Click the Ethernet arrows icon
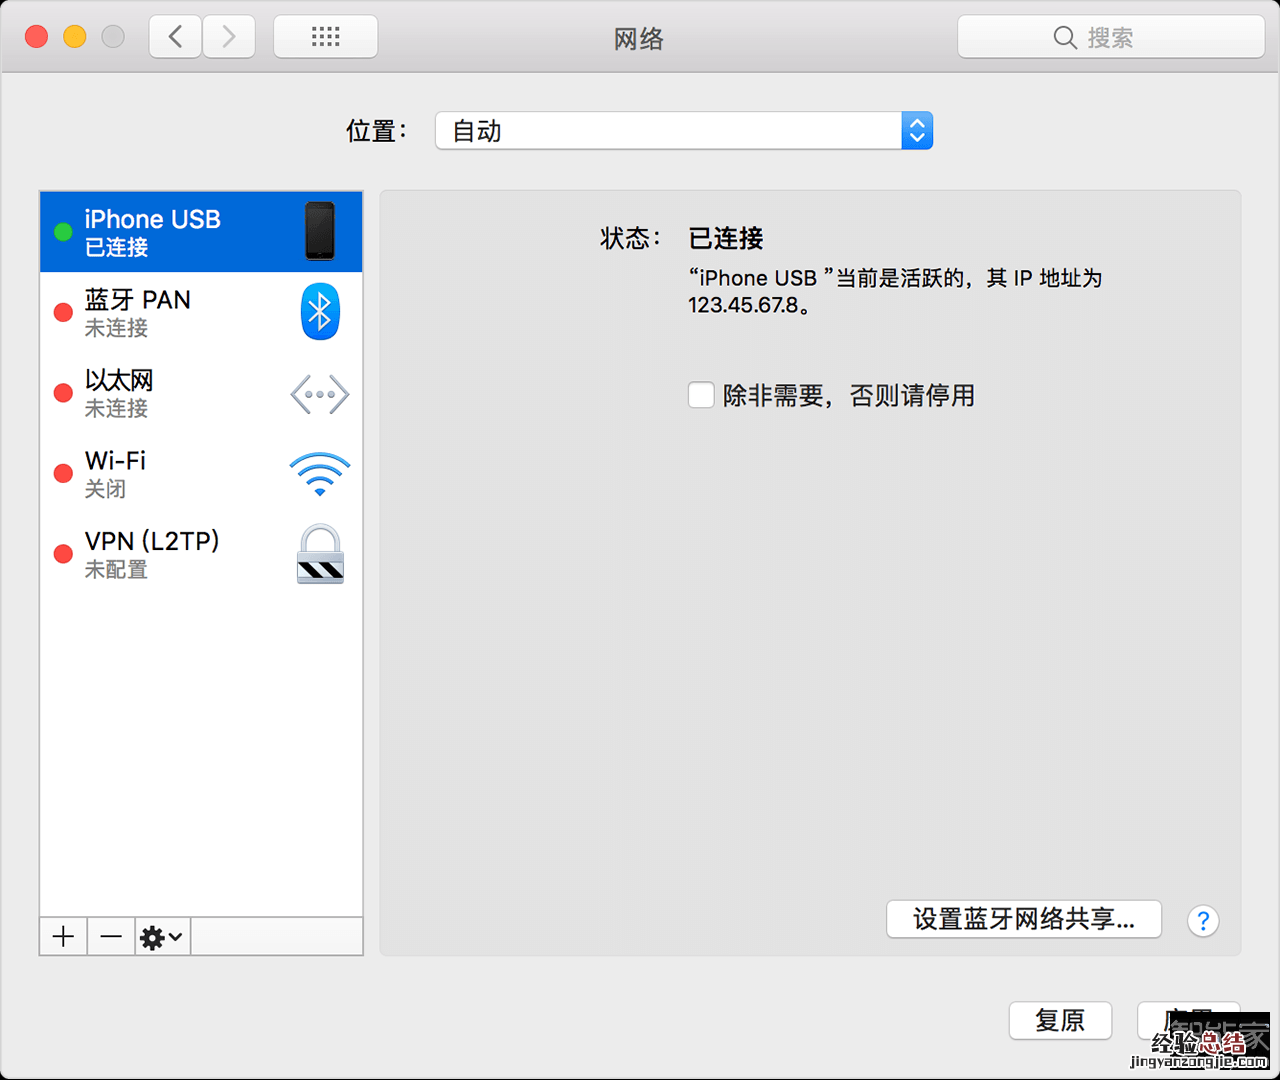Viewport: 1280px width, 1080px height. [320, 394]
